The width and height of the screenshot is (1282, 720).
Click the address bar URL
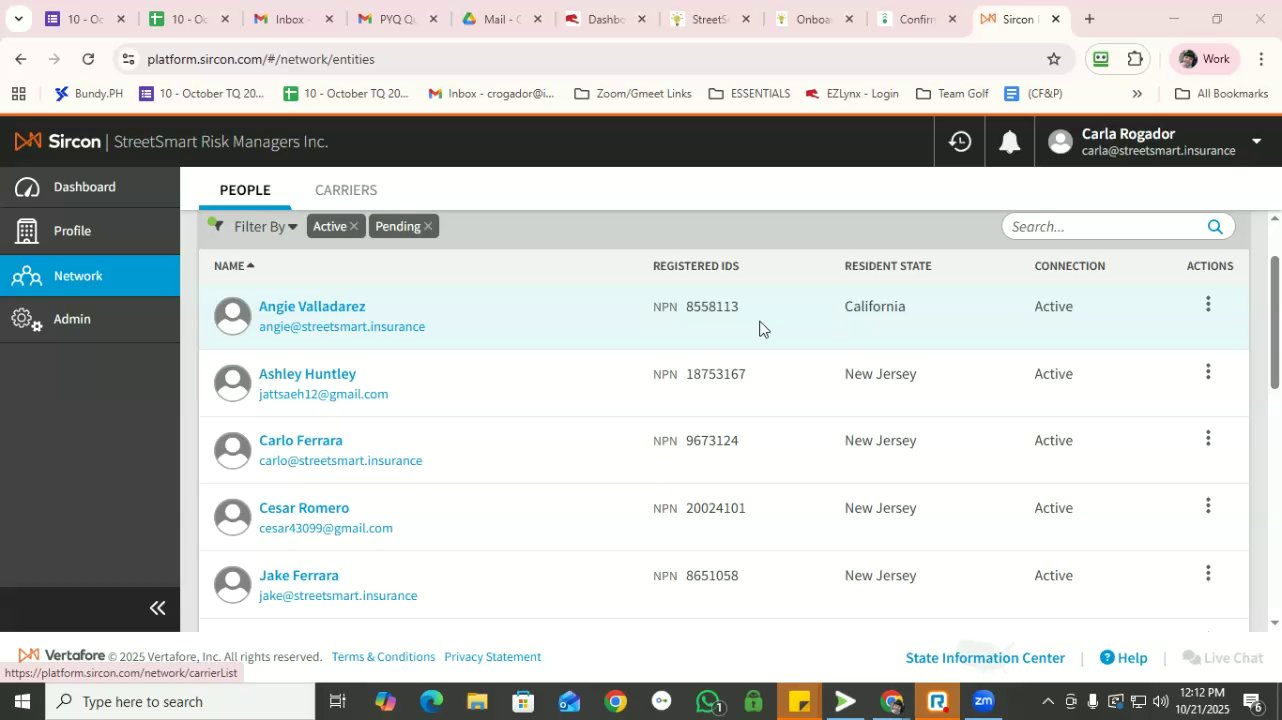click(261, 59)
